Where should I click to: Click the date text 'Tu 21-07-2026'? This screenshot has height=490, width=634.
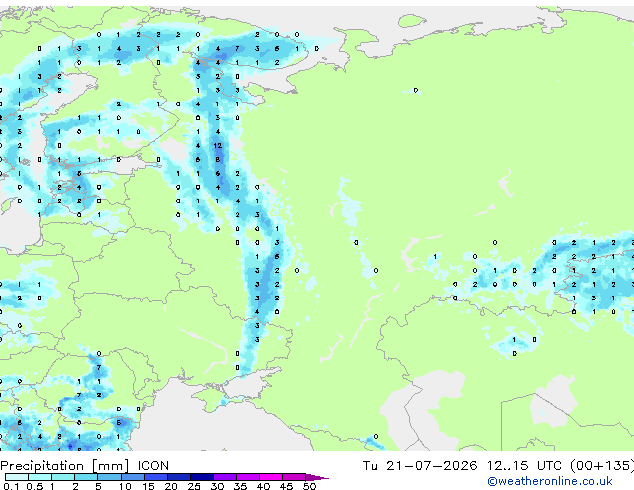[420, 466]
